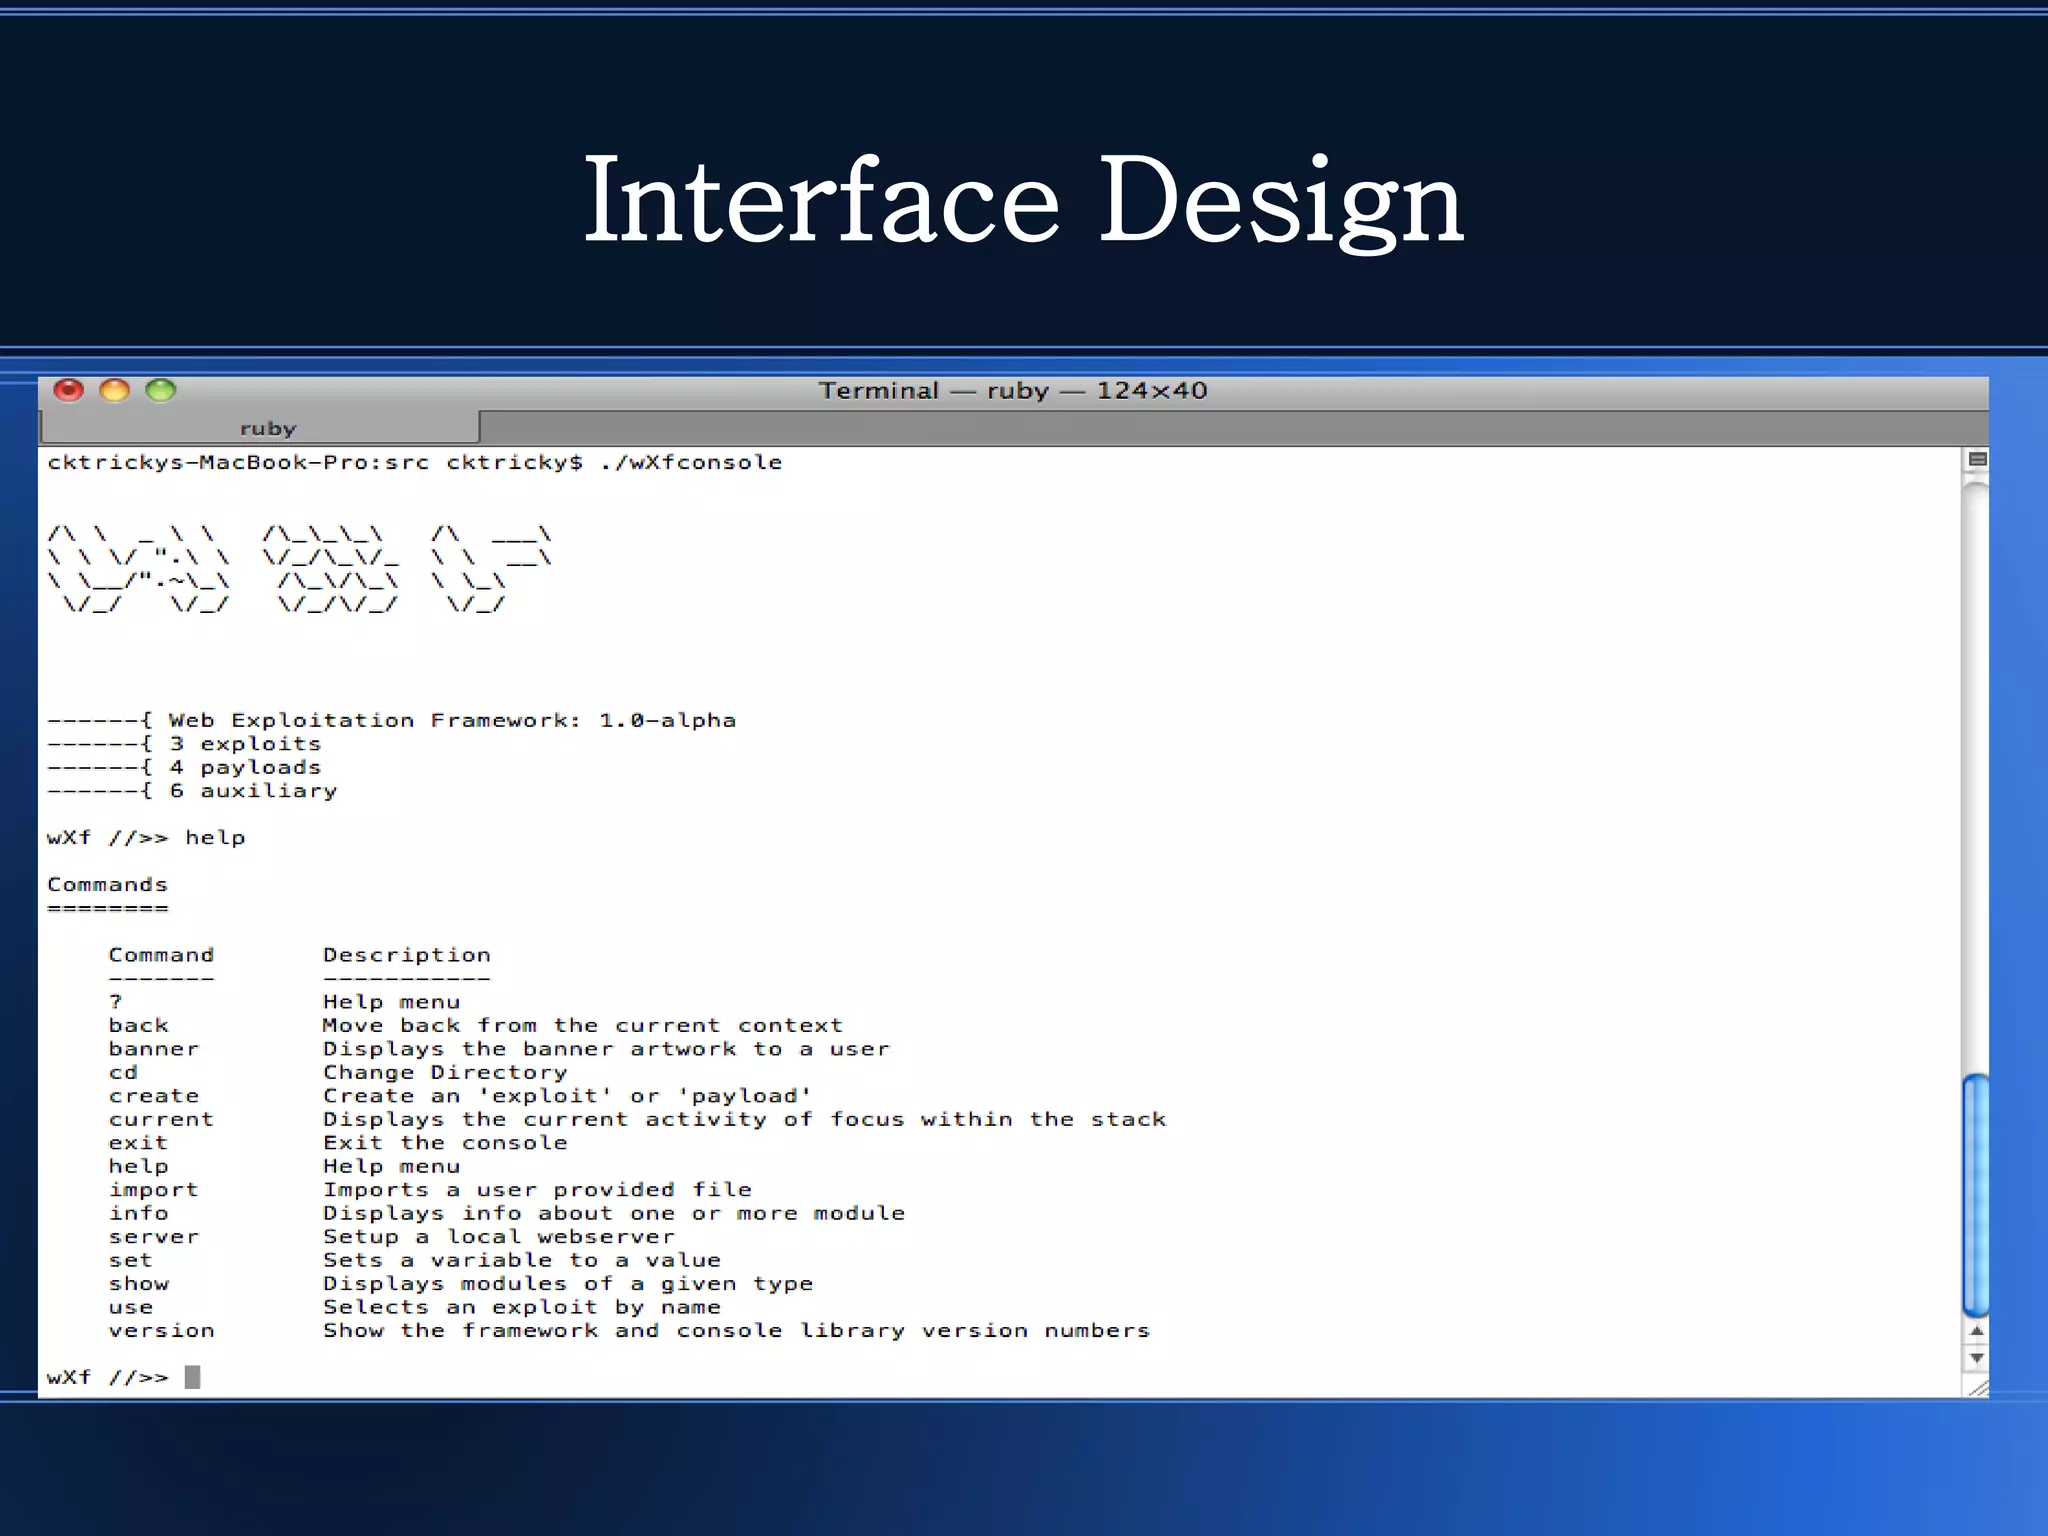
Task: Click the 'help' command entry in the table
Action: tap(138, 1166)
